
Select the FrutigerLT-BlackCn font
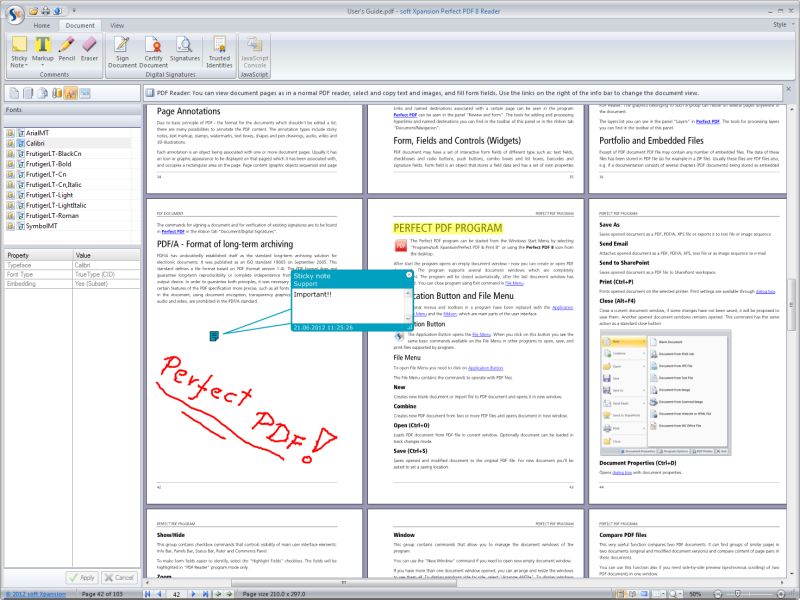pos(54,154)
